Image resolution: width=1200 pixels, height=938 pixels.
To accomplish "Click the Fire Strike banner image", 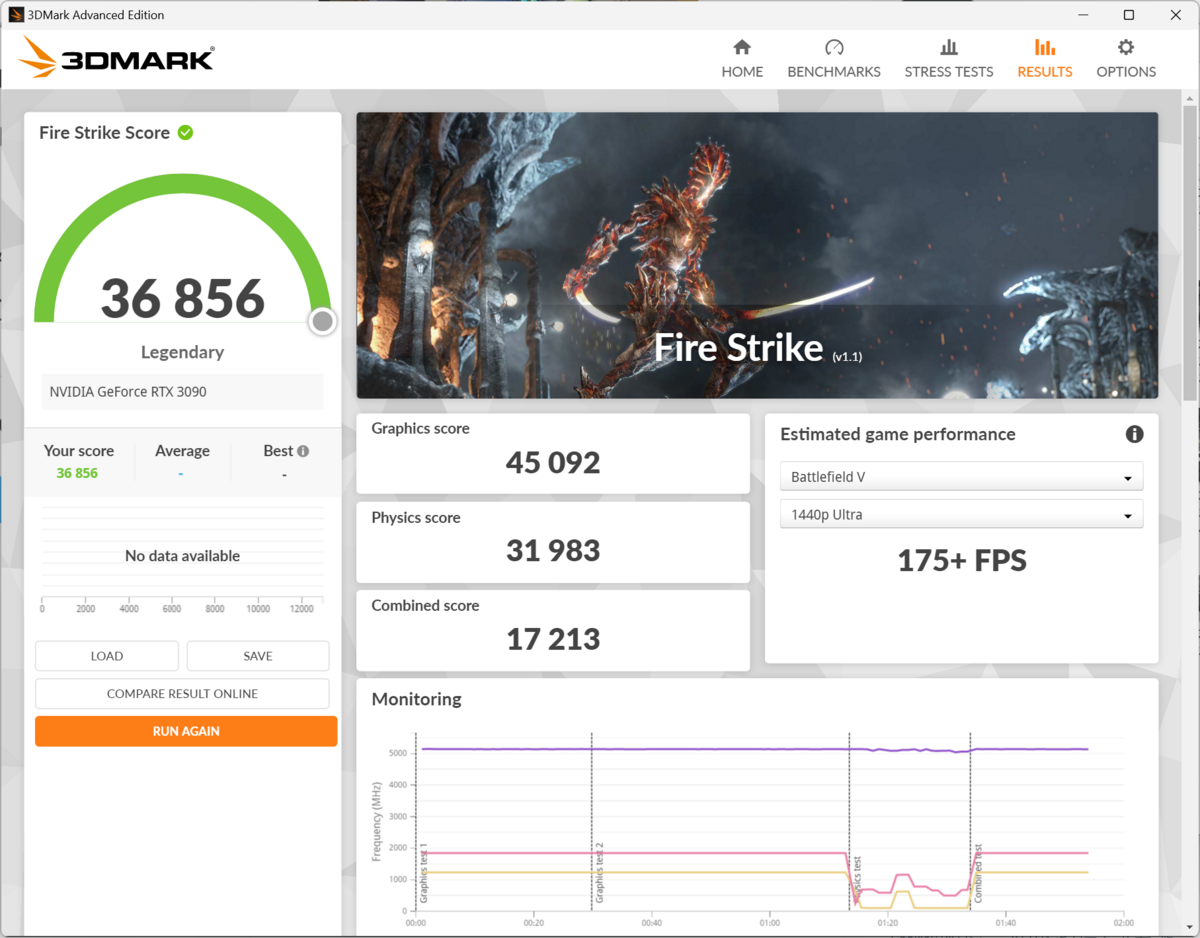I will coord(757,255).
